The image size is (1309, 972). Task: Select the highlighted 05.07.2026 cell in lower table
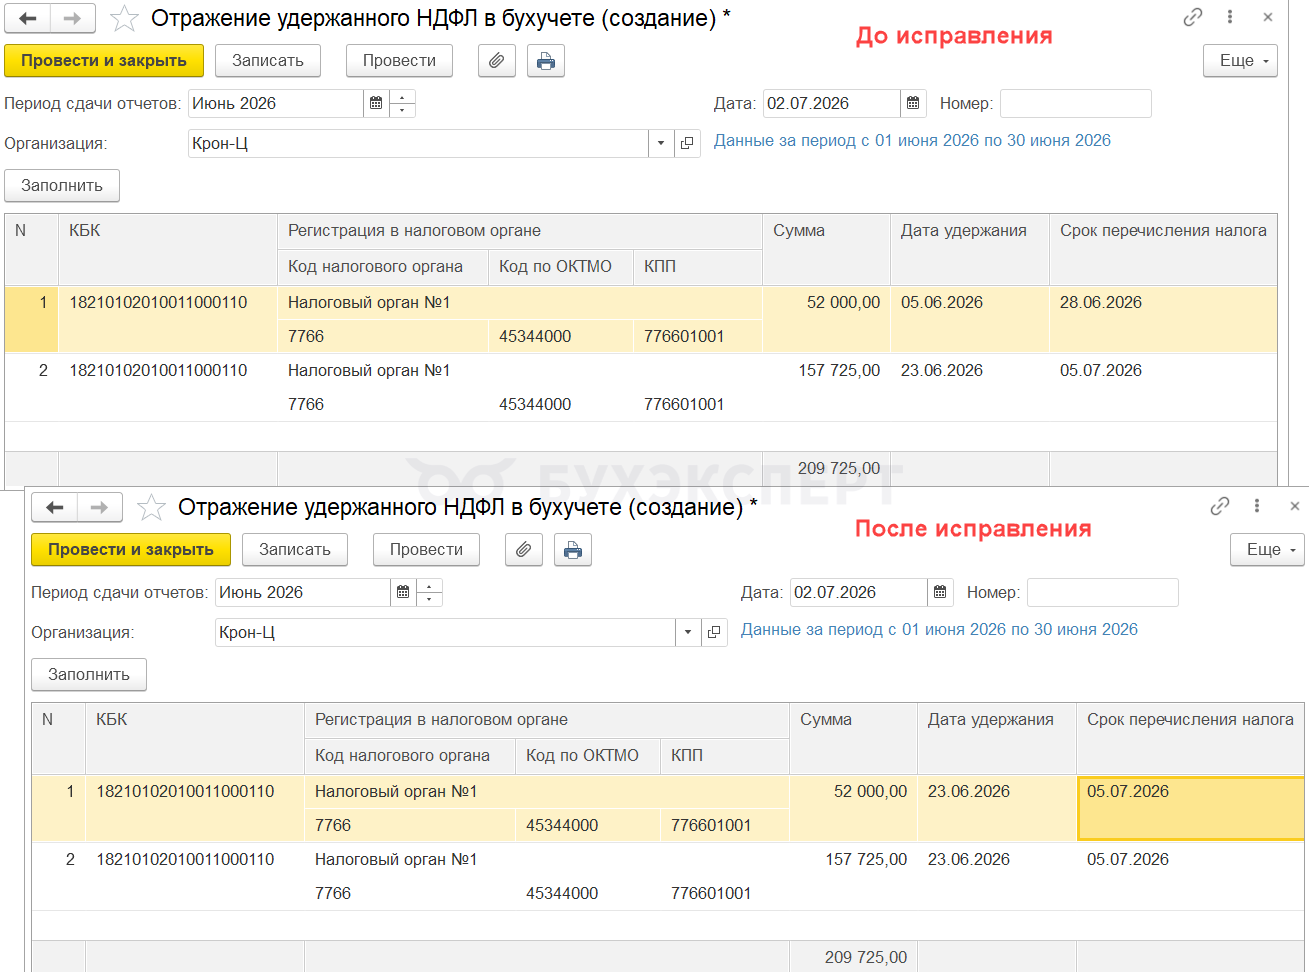click(1190, 808)
